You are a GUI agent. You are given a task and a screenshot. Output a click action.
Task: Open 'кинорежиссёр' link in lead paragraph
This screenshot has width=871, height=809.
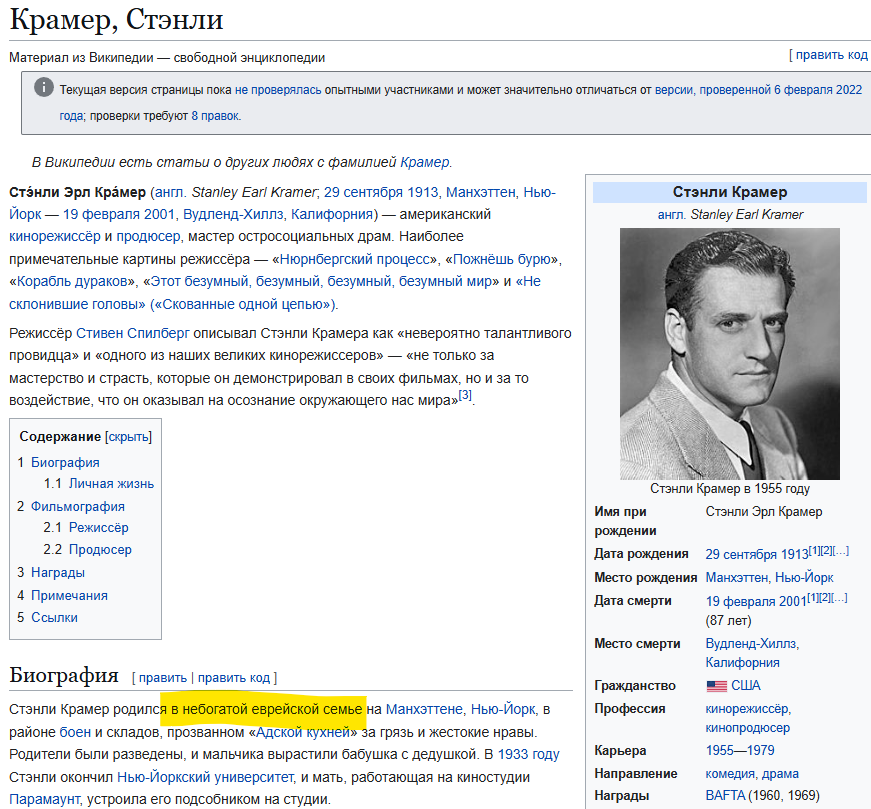pyautogui.click(x=54, y=237)
